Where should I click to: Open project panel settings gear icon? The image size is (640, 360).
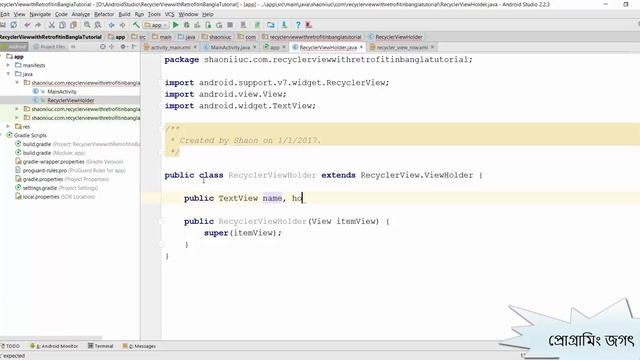click(123, 47)
